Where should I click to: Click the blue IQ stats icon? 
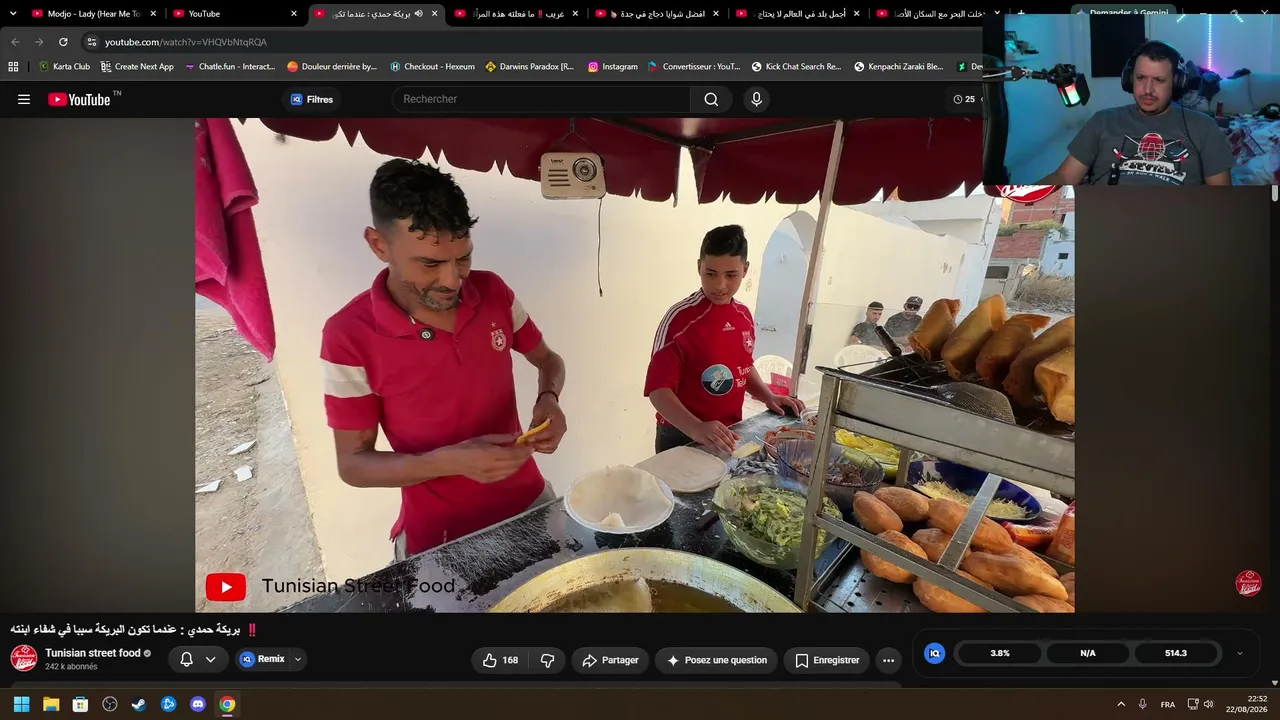(x=935, y=653)
